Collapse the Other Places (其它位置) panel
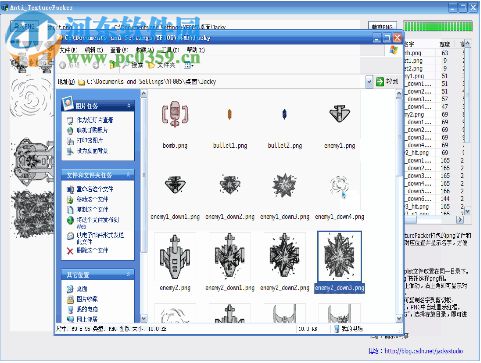 click(x=129, y=274)
